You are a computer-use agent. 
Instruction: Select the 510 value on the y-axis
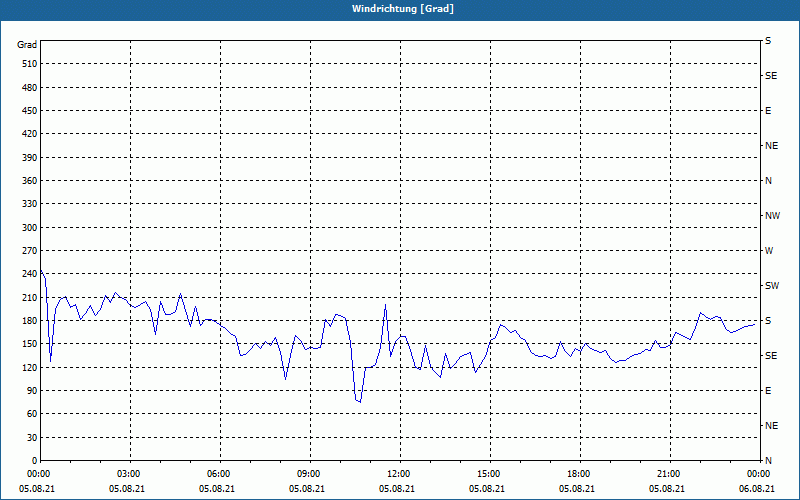[x=30, y=64]
